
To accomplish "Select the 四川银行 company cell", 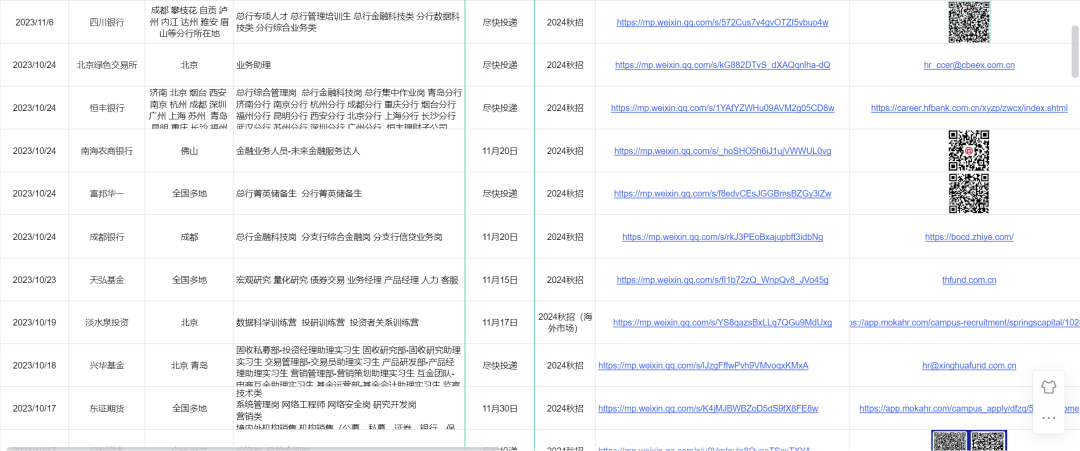I will point(107,22).
